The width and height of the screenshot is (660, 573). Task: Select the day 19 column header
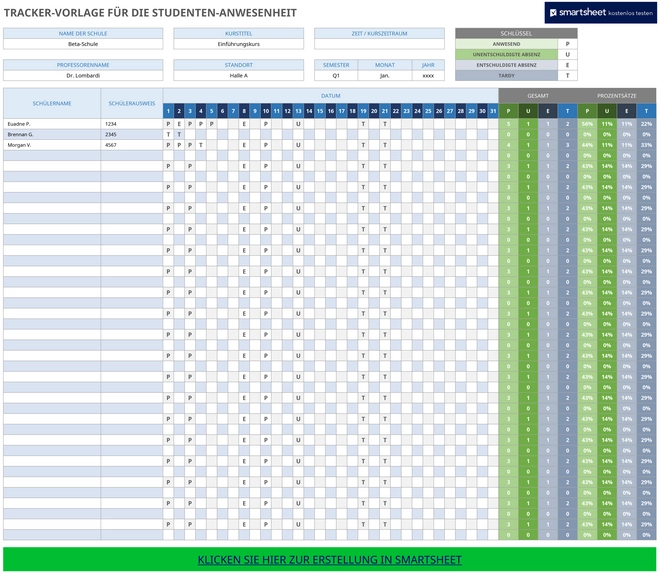[363, 111]
